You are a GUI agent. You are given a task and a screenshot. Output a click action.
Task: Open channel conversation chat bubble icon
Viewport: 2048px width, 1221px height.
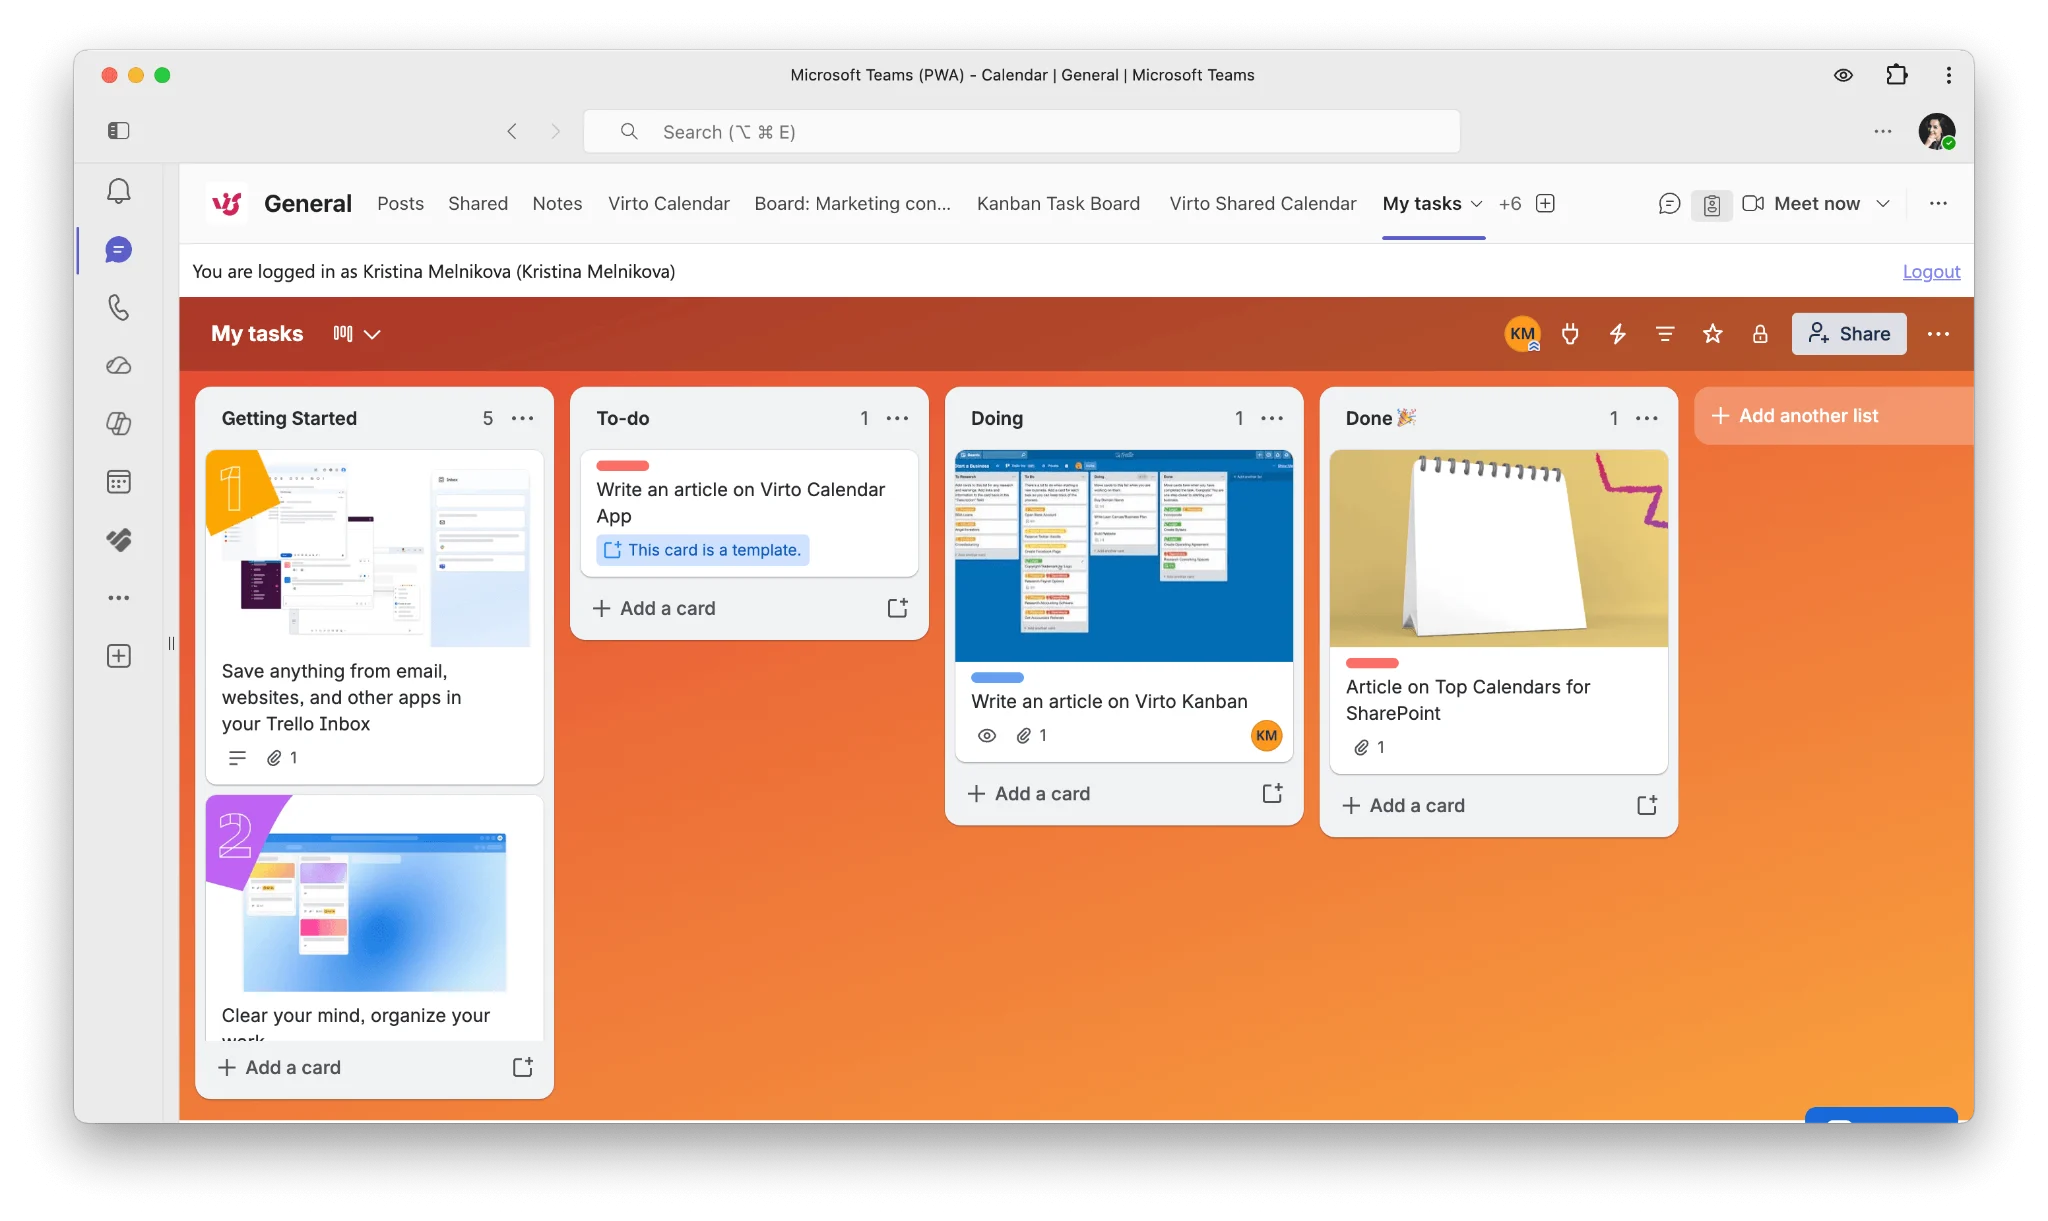(x=1669, y=204)
